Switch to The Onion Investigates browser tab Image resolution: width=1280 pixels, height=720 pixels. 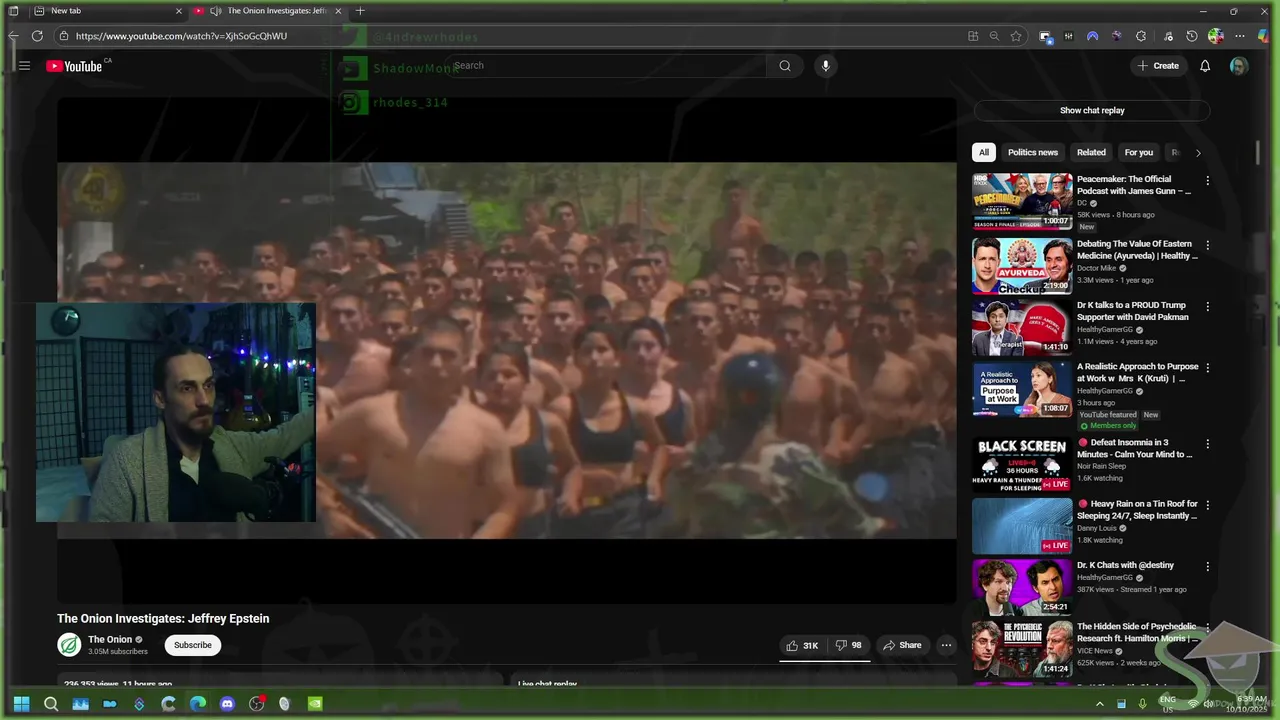point(267,11)
